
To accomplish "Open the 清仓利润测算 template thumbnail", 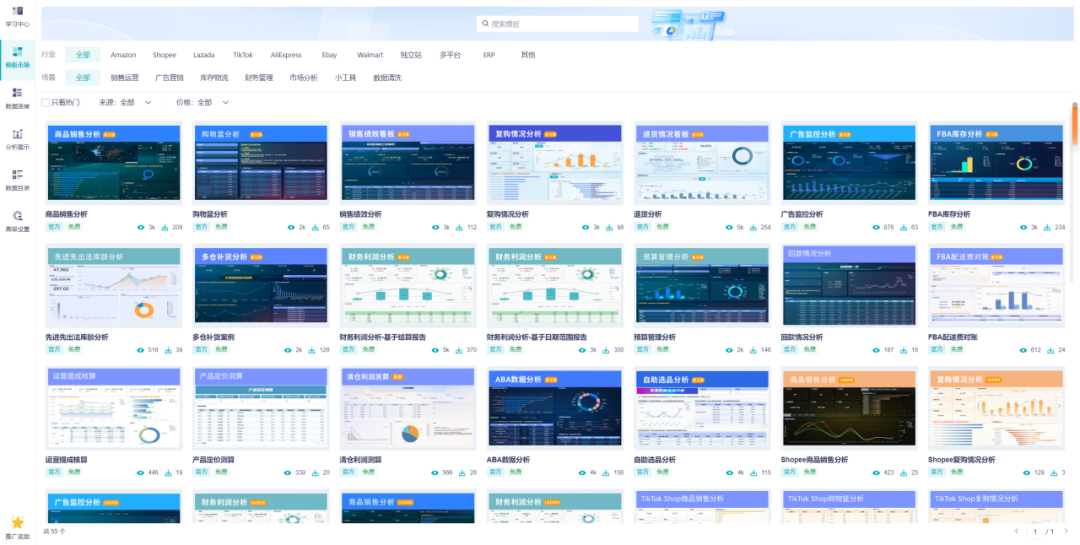I will coord(408,409).
